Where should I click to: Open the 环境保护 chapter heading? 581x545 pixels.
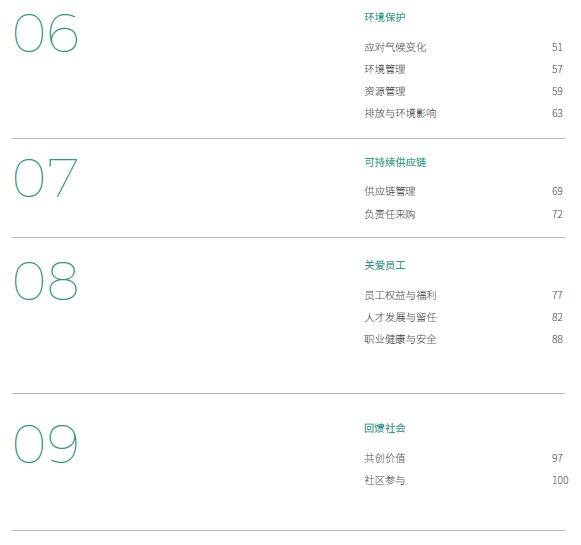click(385, 17)
